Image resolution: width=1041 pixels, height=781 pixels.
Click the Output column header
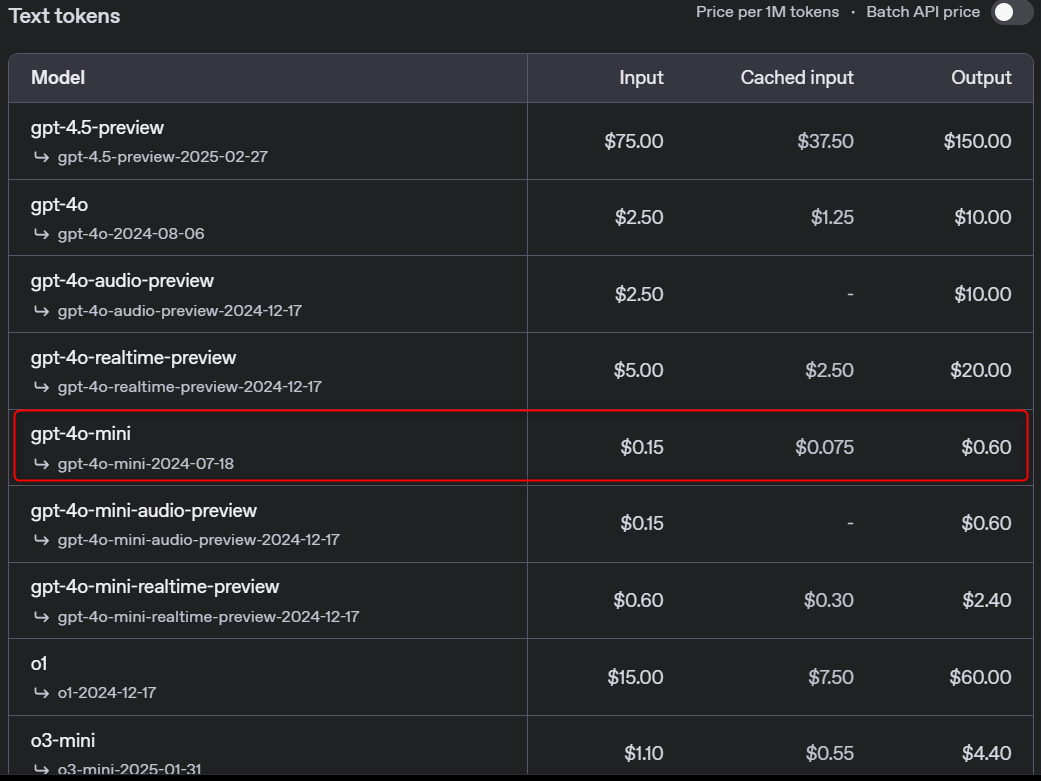click(x=981, y=78)
